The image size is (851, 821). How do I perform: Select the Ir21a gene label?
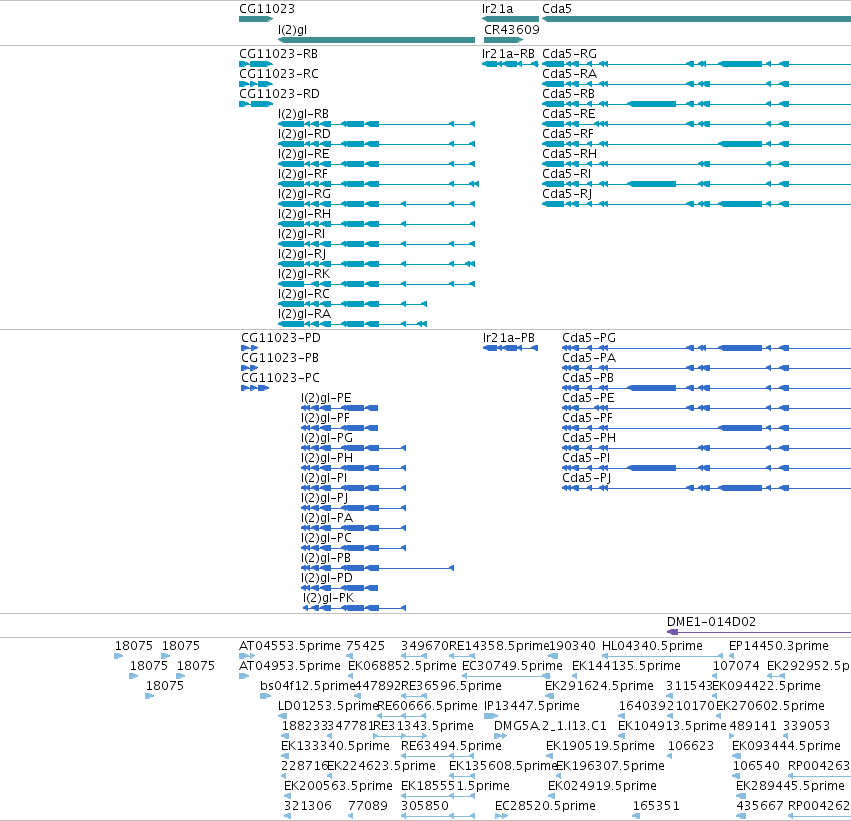[x=497, y=9]
